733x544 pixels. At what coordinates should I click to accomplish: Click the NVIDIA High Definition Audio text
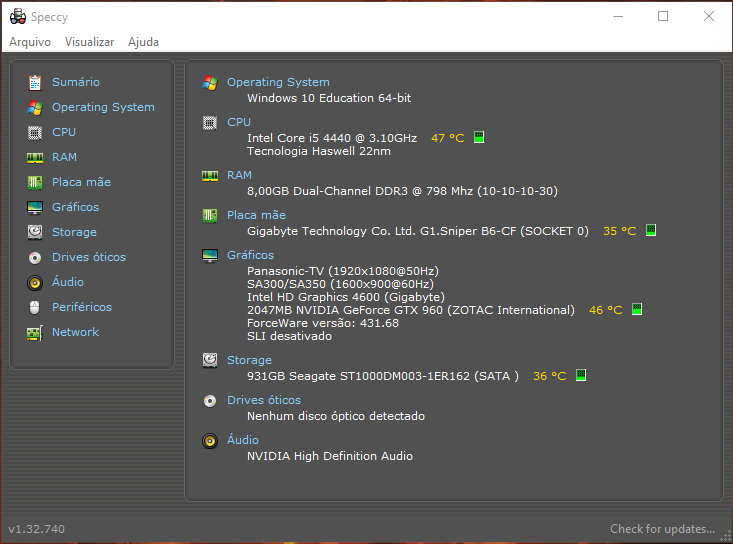point(330,456)
